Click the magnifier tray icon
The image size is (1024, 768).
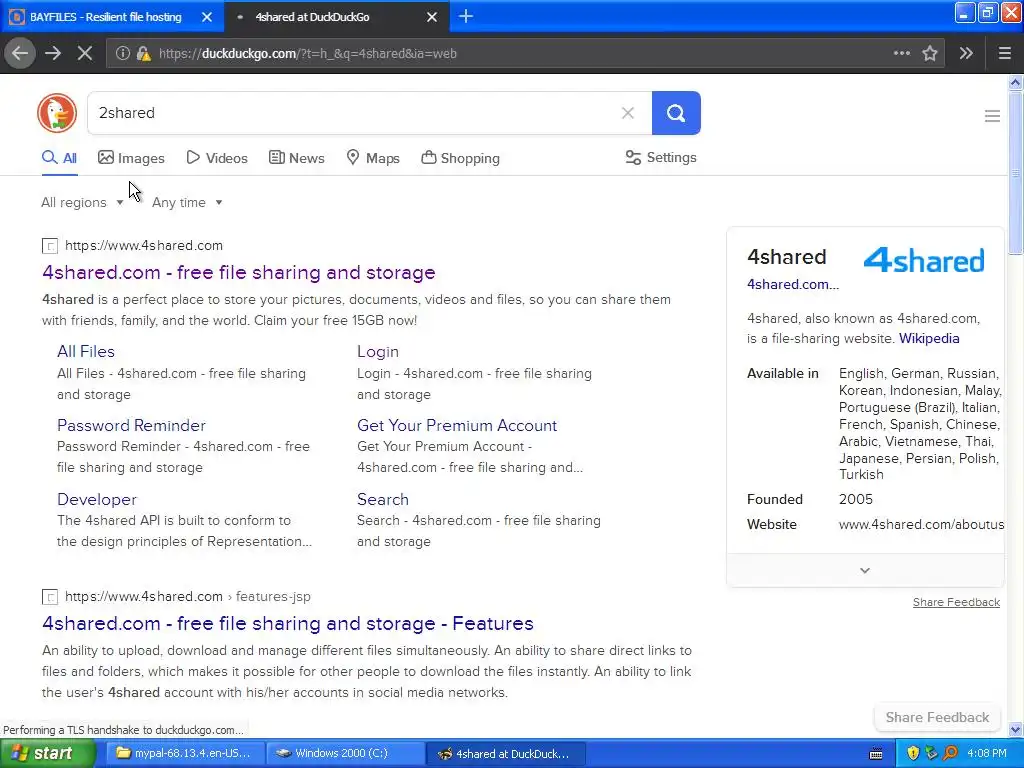click(x=950, y=754)
